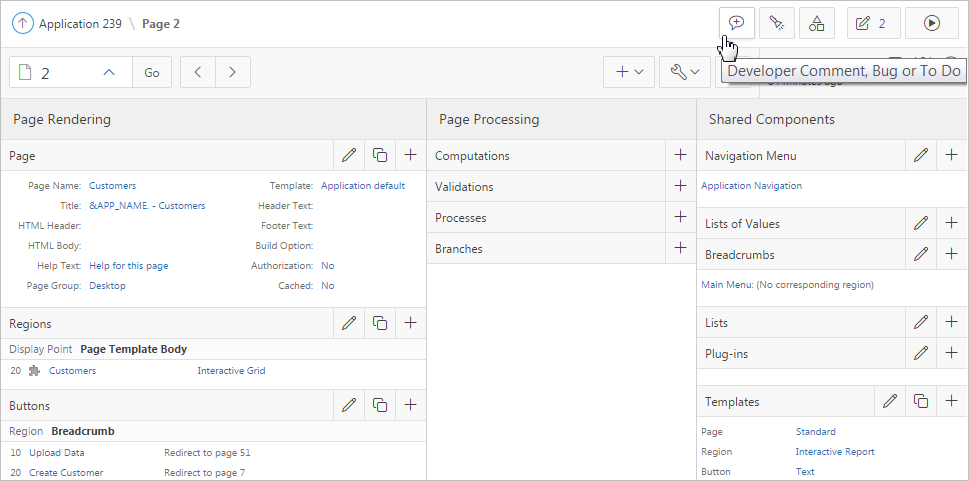Click the Developer Comment speech bubble icon

pos(737,23)
